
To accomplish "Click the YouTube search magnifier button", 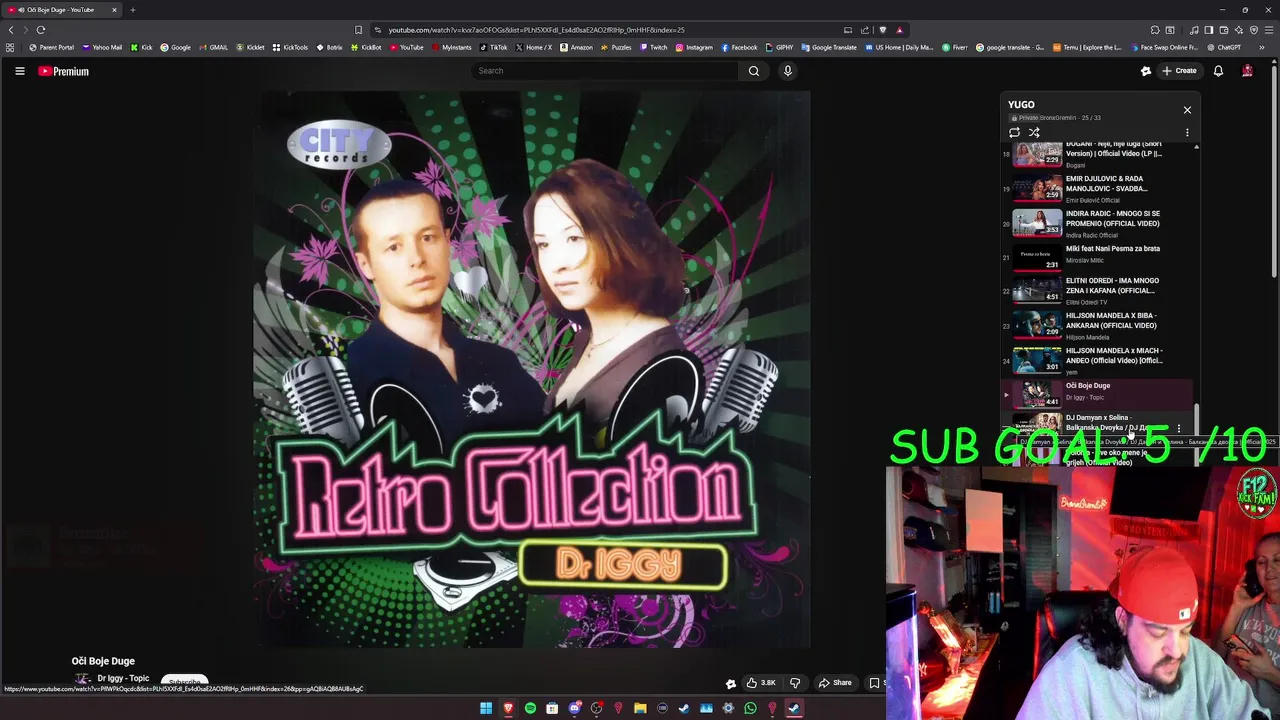I will (x=754, y=71).
